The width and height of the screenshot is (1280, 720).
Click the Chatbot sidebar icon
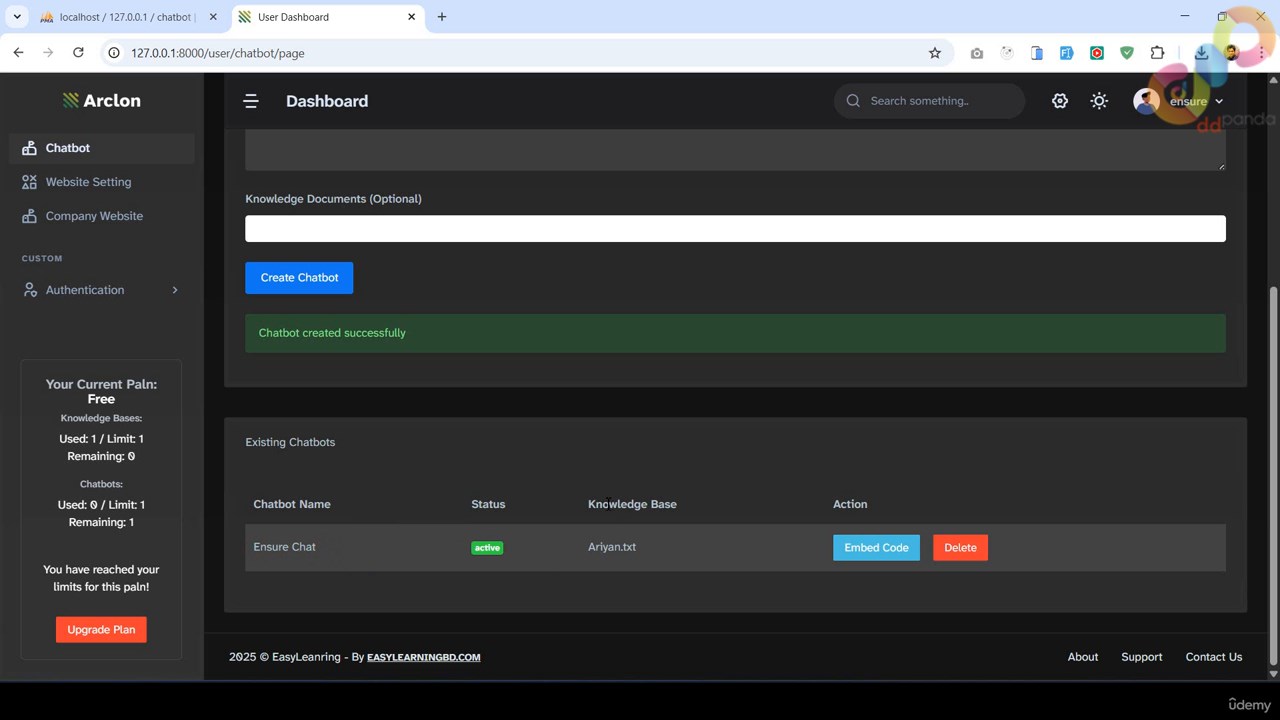(x=29, y=148)
